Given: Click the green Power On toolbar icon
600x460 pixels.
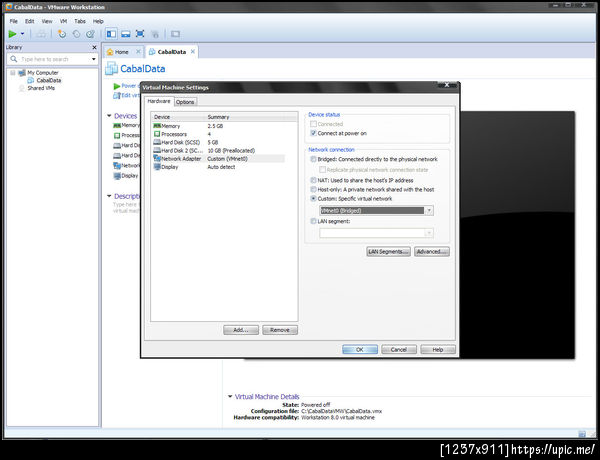Looking at the screenshot, I should click(x=12, y=34).
